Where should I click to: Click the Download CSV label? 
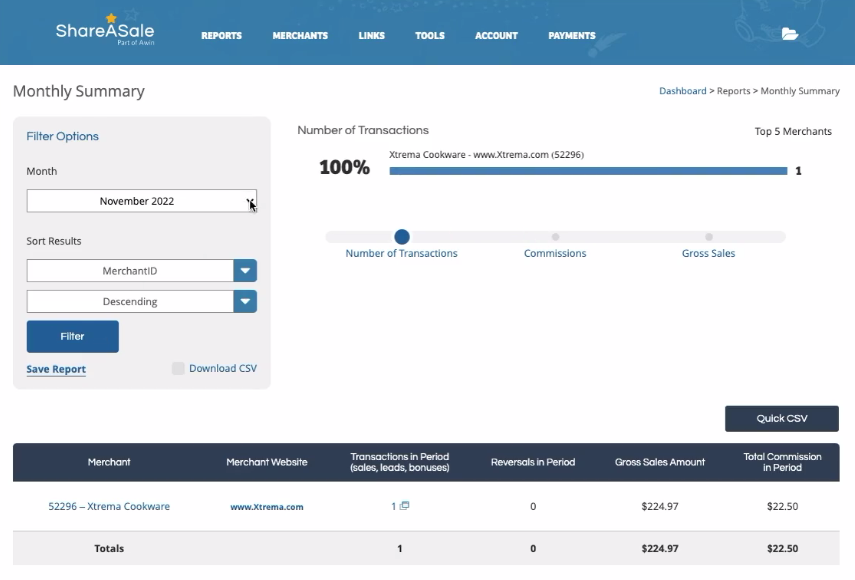coord(223,368)
